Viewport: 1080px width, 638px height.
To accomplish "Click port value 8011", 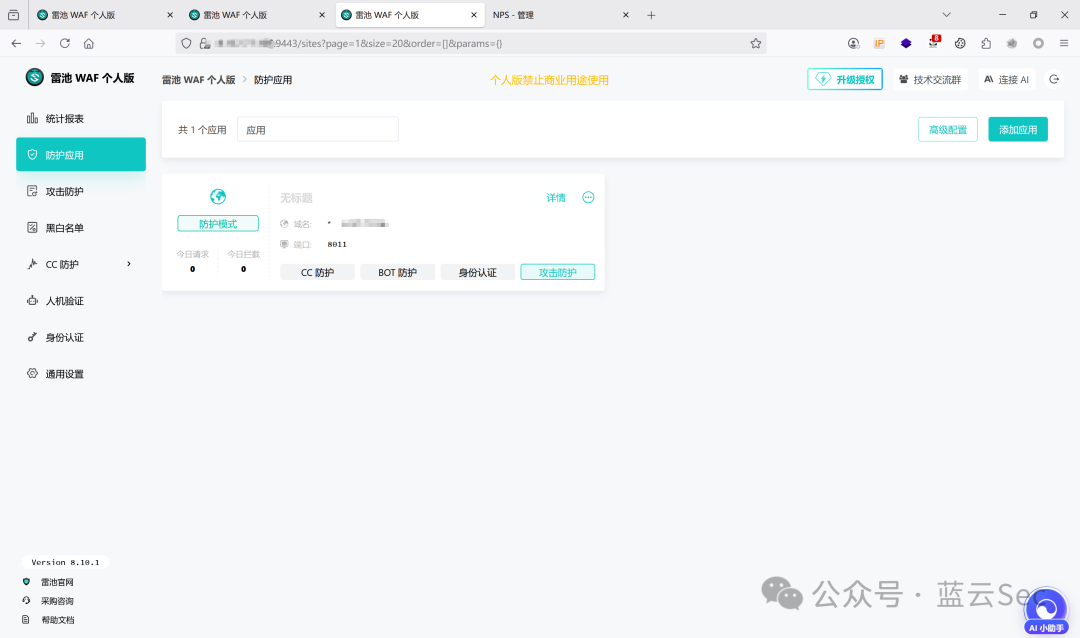I will pyautogui.click(x=337, y=244).
